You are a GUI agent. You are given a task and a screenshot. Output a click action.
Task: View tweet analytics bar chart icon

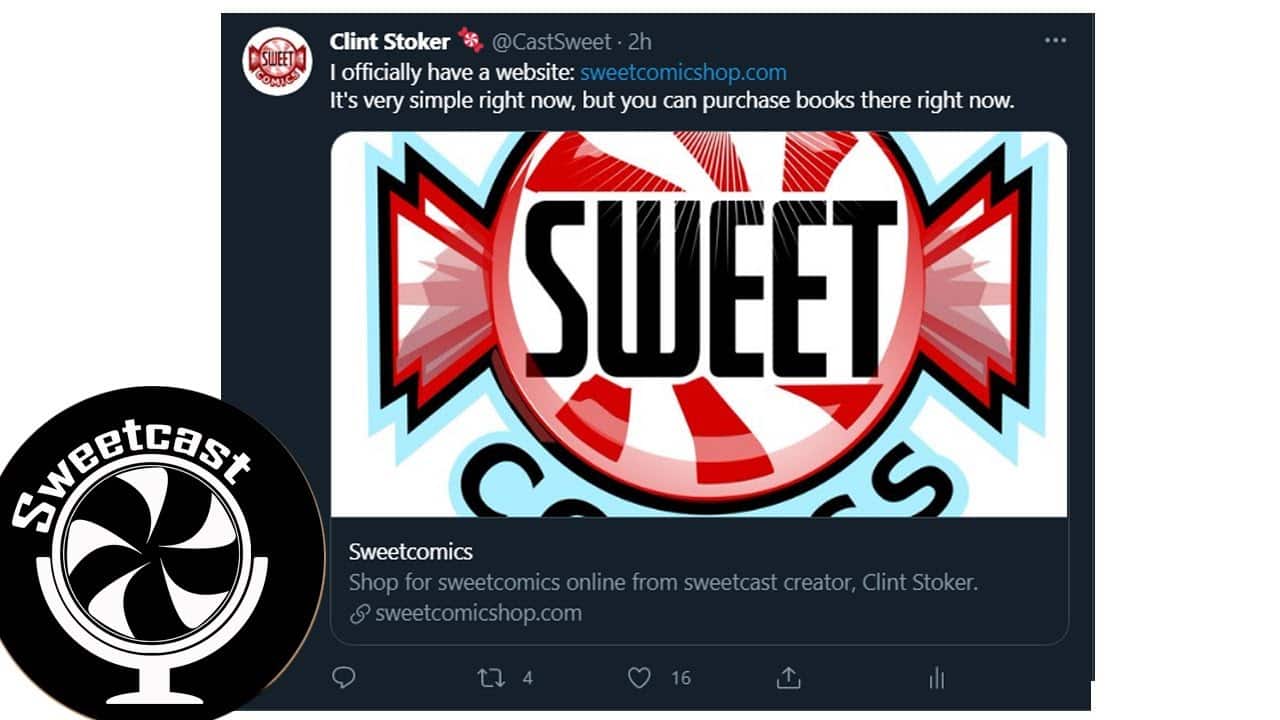[936, 678]
